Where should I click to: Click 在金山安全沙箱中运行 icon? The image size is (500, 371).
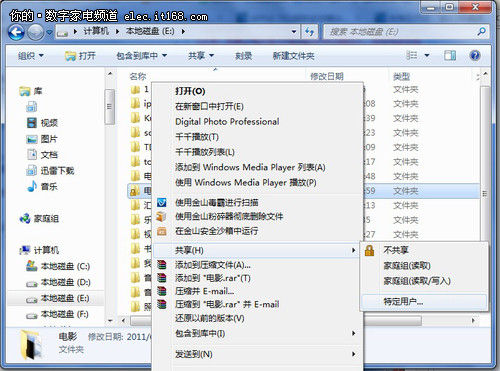pyautogui.click(x=162, y=231)
